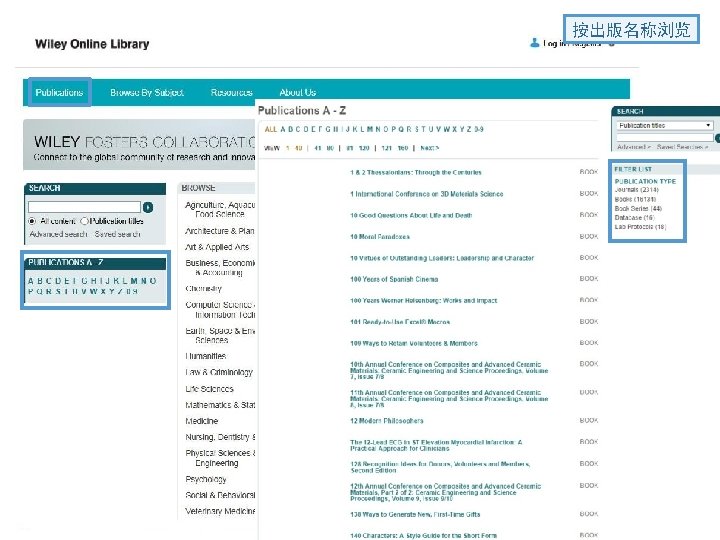Image resolution: width=720 pixels, height=540 pixels.
Task: Open '10 Virtues of Outstanding Leaders' book
Action: click(442, 258)
